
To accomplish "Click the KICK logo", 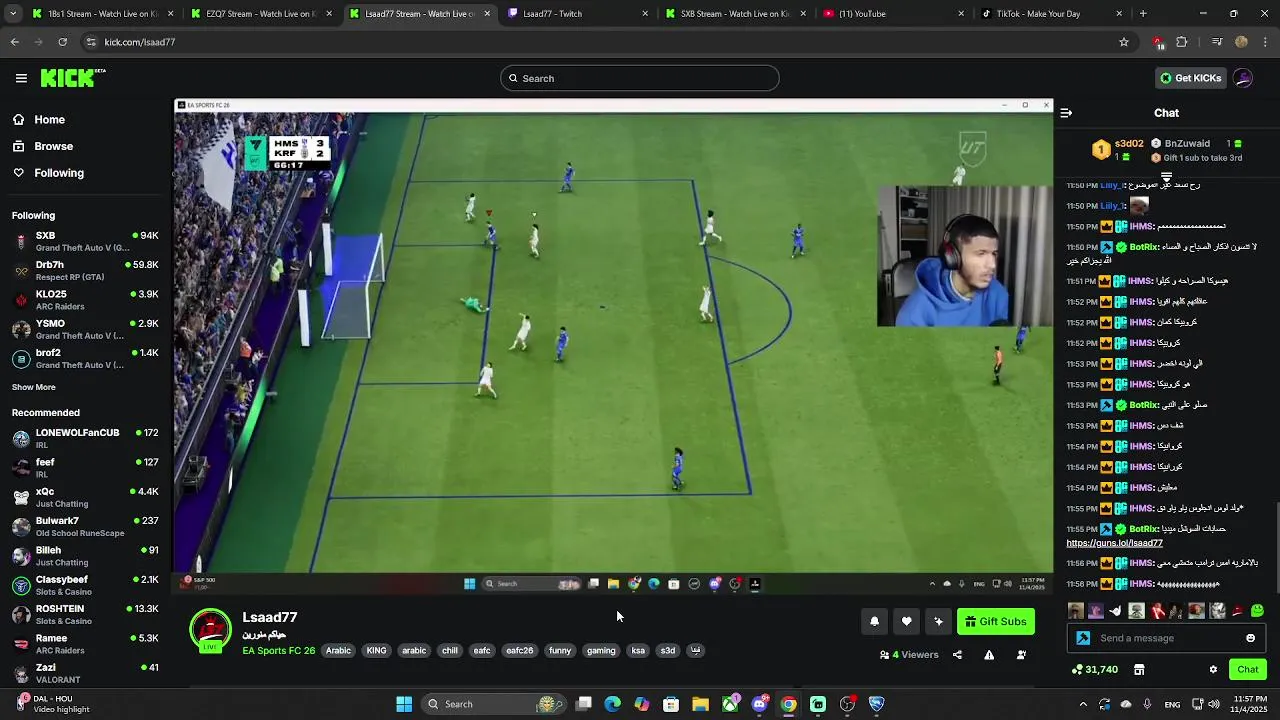I will (x=72, y=78).
